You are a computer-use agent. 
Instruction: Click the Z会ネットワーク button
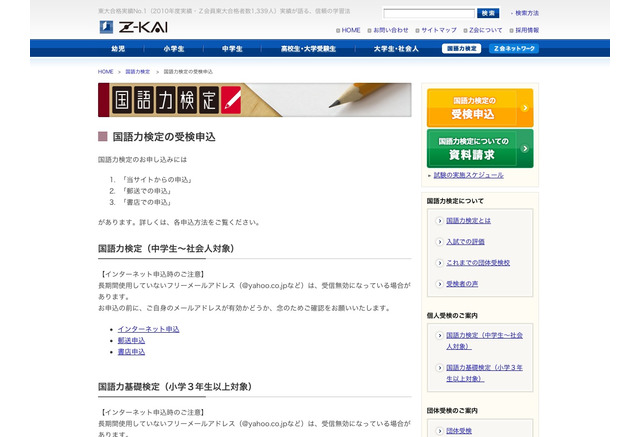click(x=514, y=48)
